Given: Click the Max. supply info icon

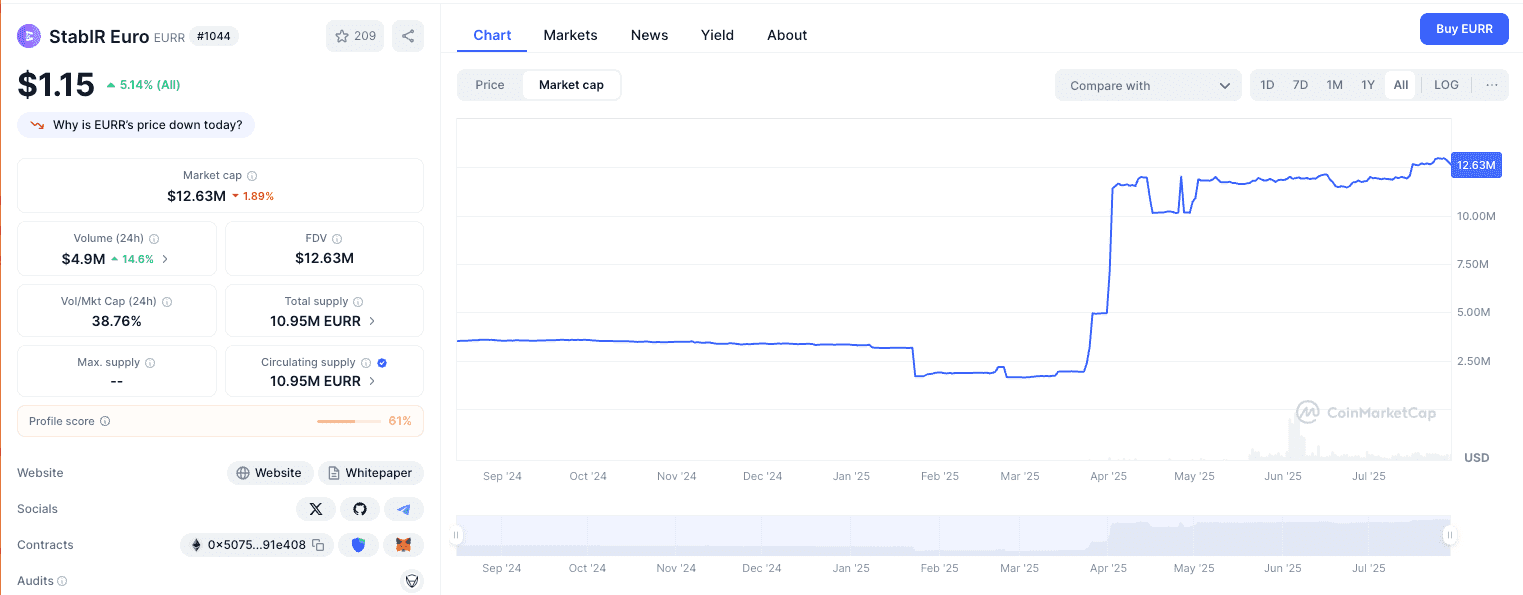Looking at the screenshot, I should [151, 363].
